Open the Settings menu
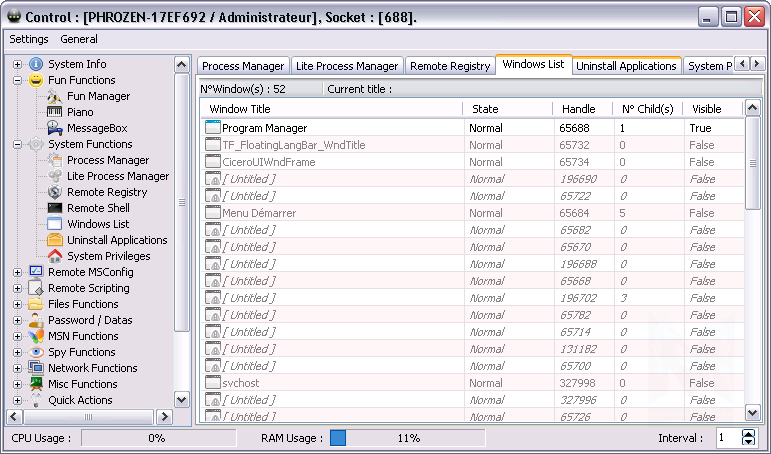The image size is (771, 454). pyautogui.click(x=29, y=39)
